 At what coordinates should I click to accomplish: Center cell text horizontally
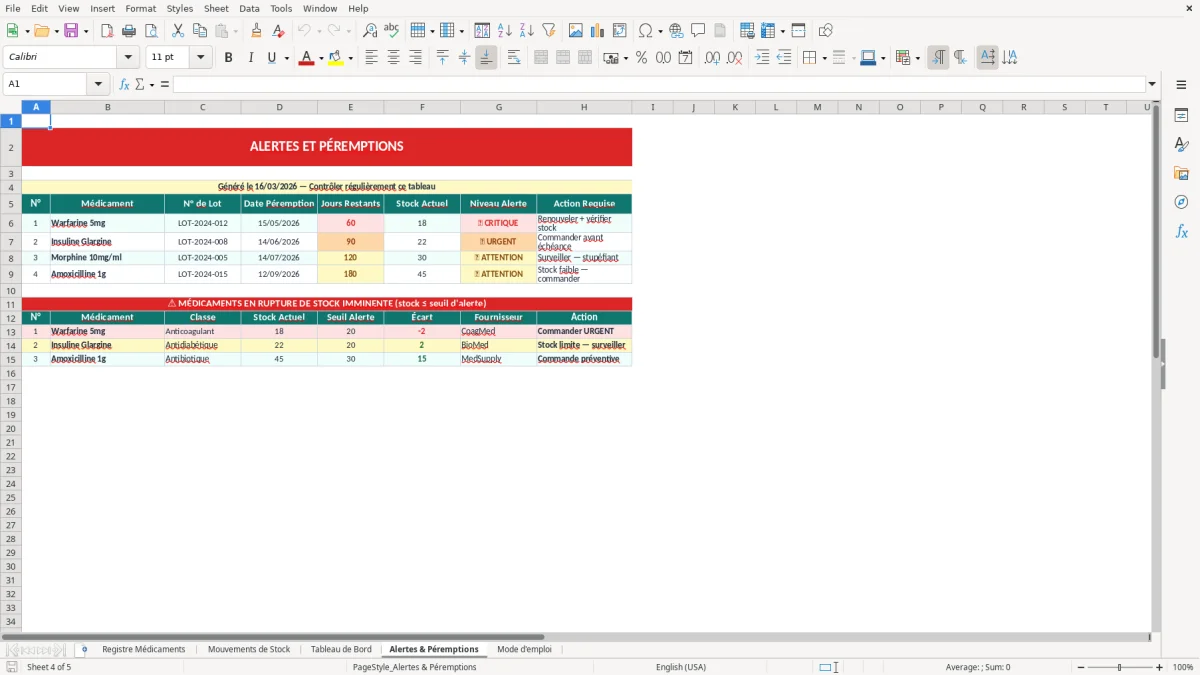394,57
